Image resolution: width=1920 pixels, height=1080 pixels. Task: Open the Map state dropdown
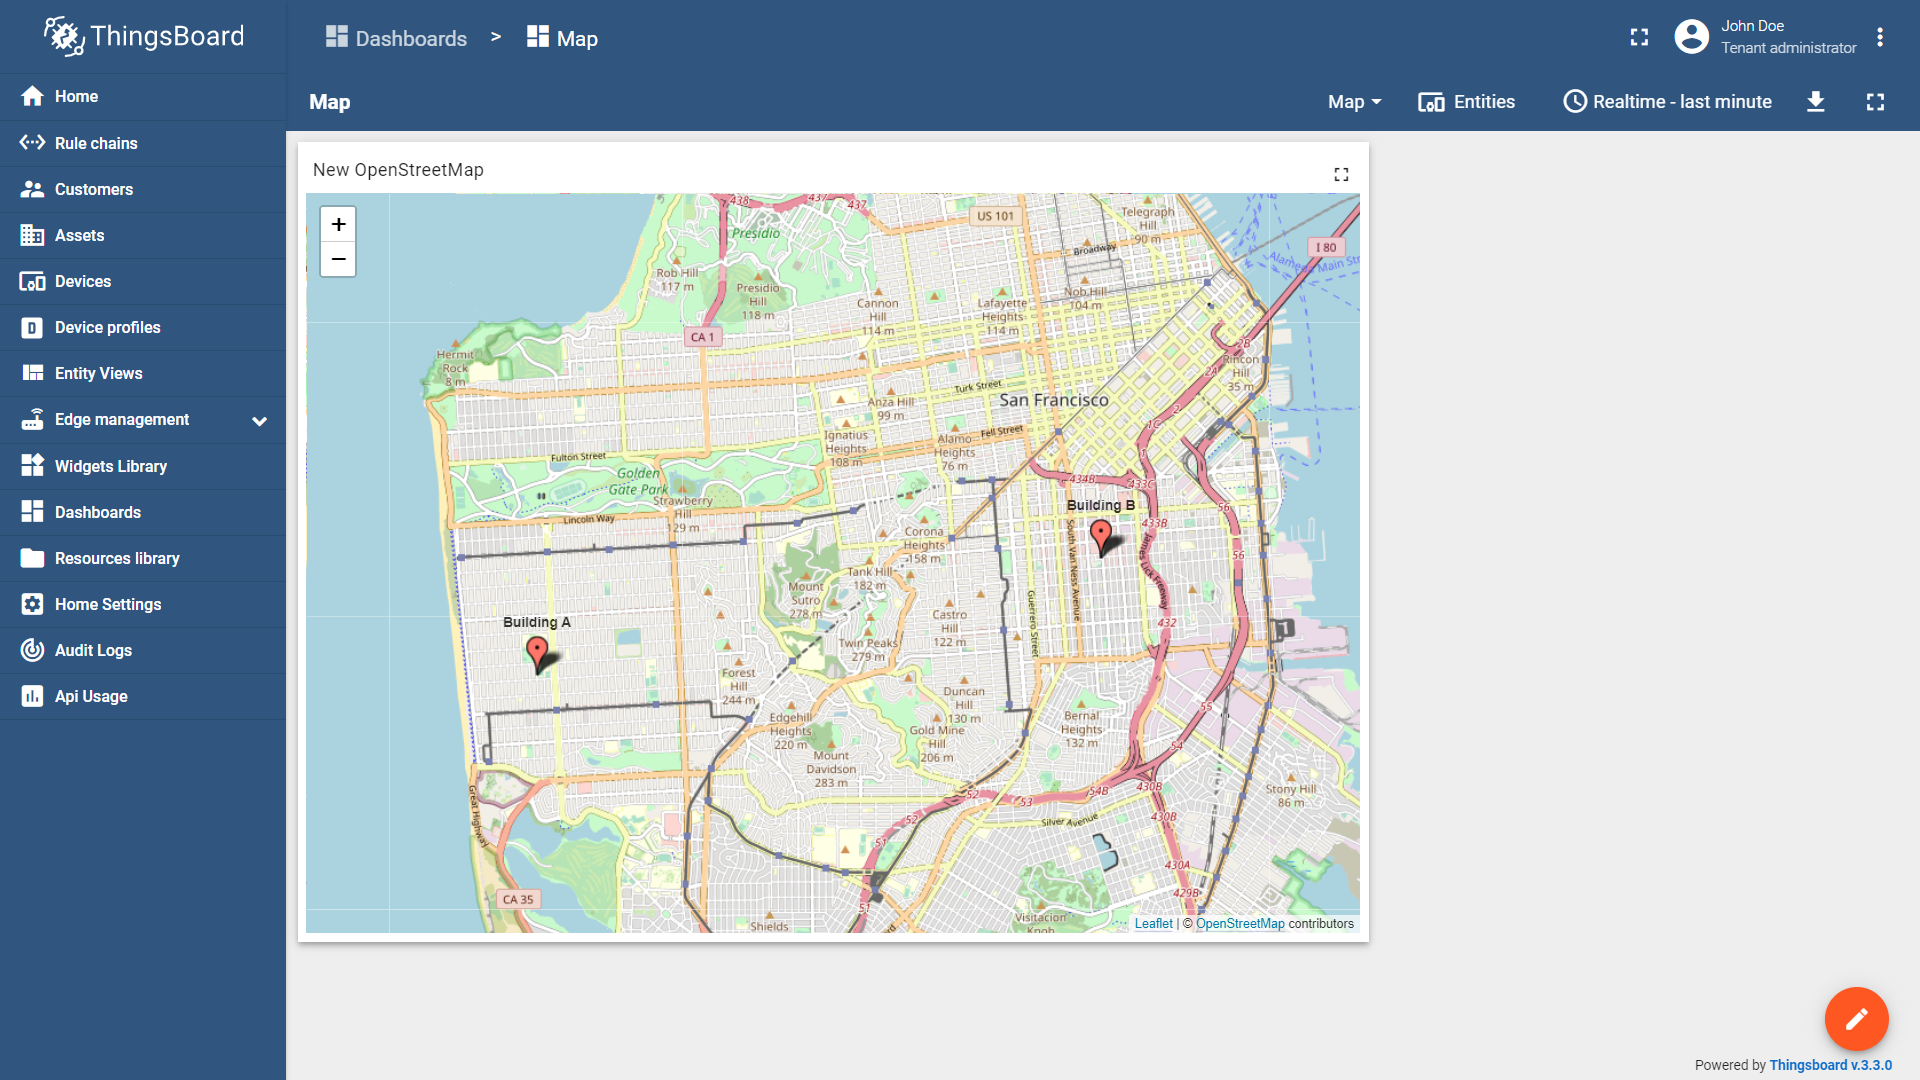click(1354, 102)
